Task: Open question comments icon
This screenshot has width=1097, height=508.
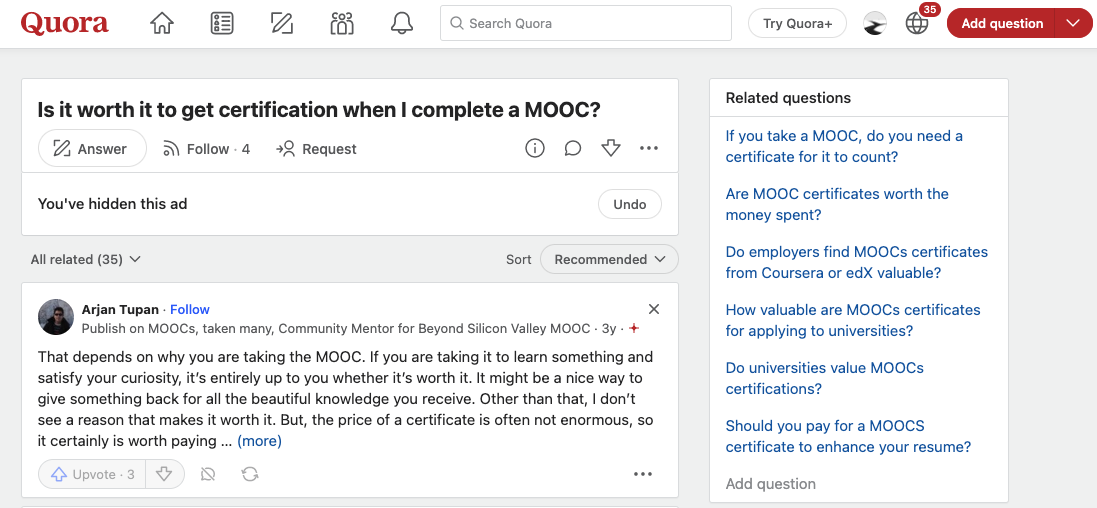Action: (573, 148)
